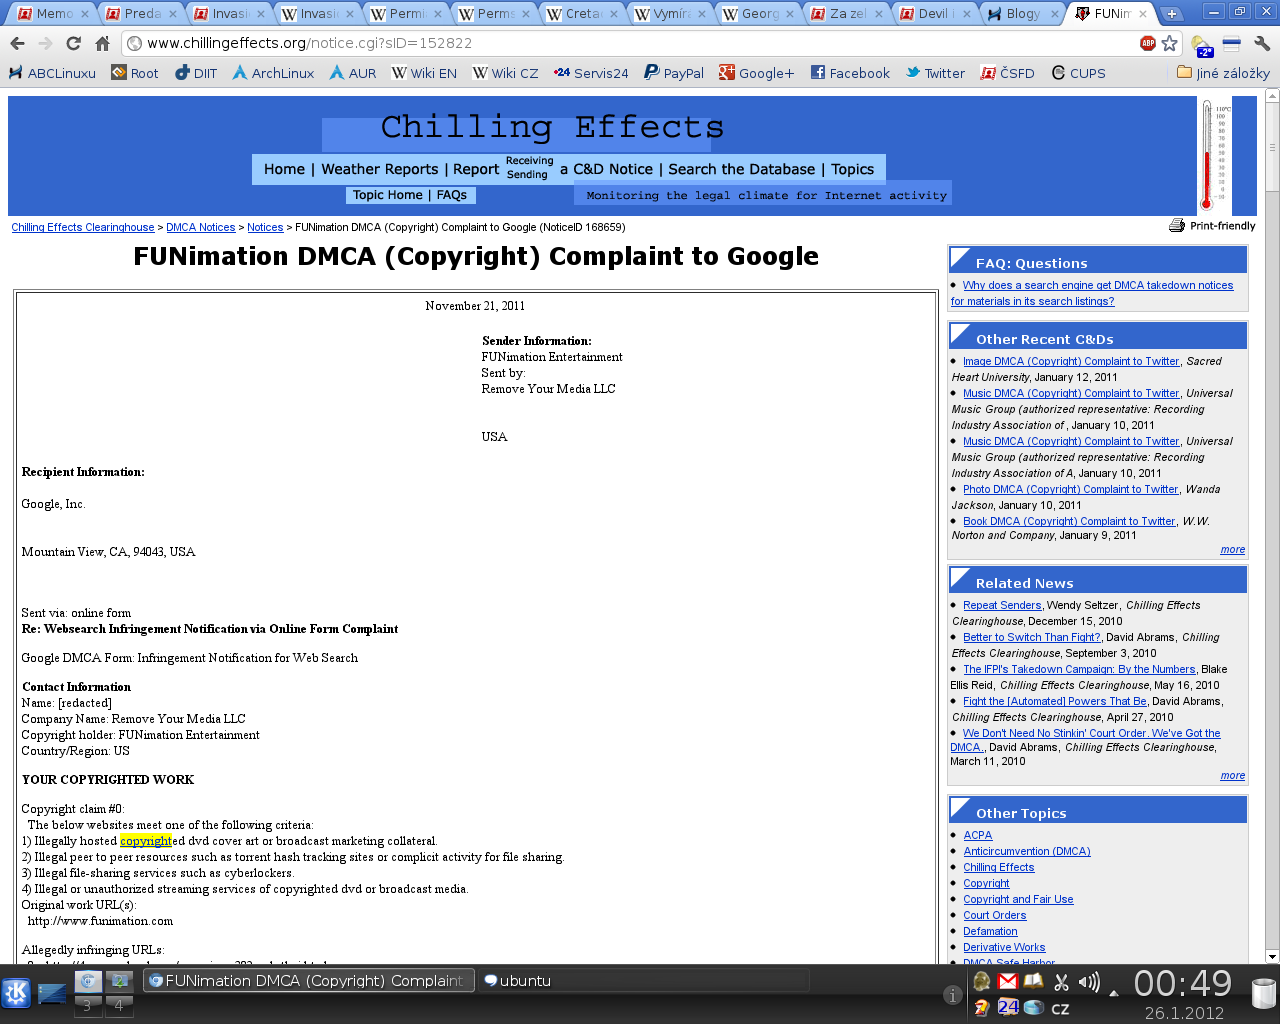Viewport: 1280px width, 1024px height.
Task: Open Search the Database in site menu
Action: pos(741,169)
